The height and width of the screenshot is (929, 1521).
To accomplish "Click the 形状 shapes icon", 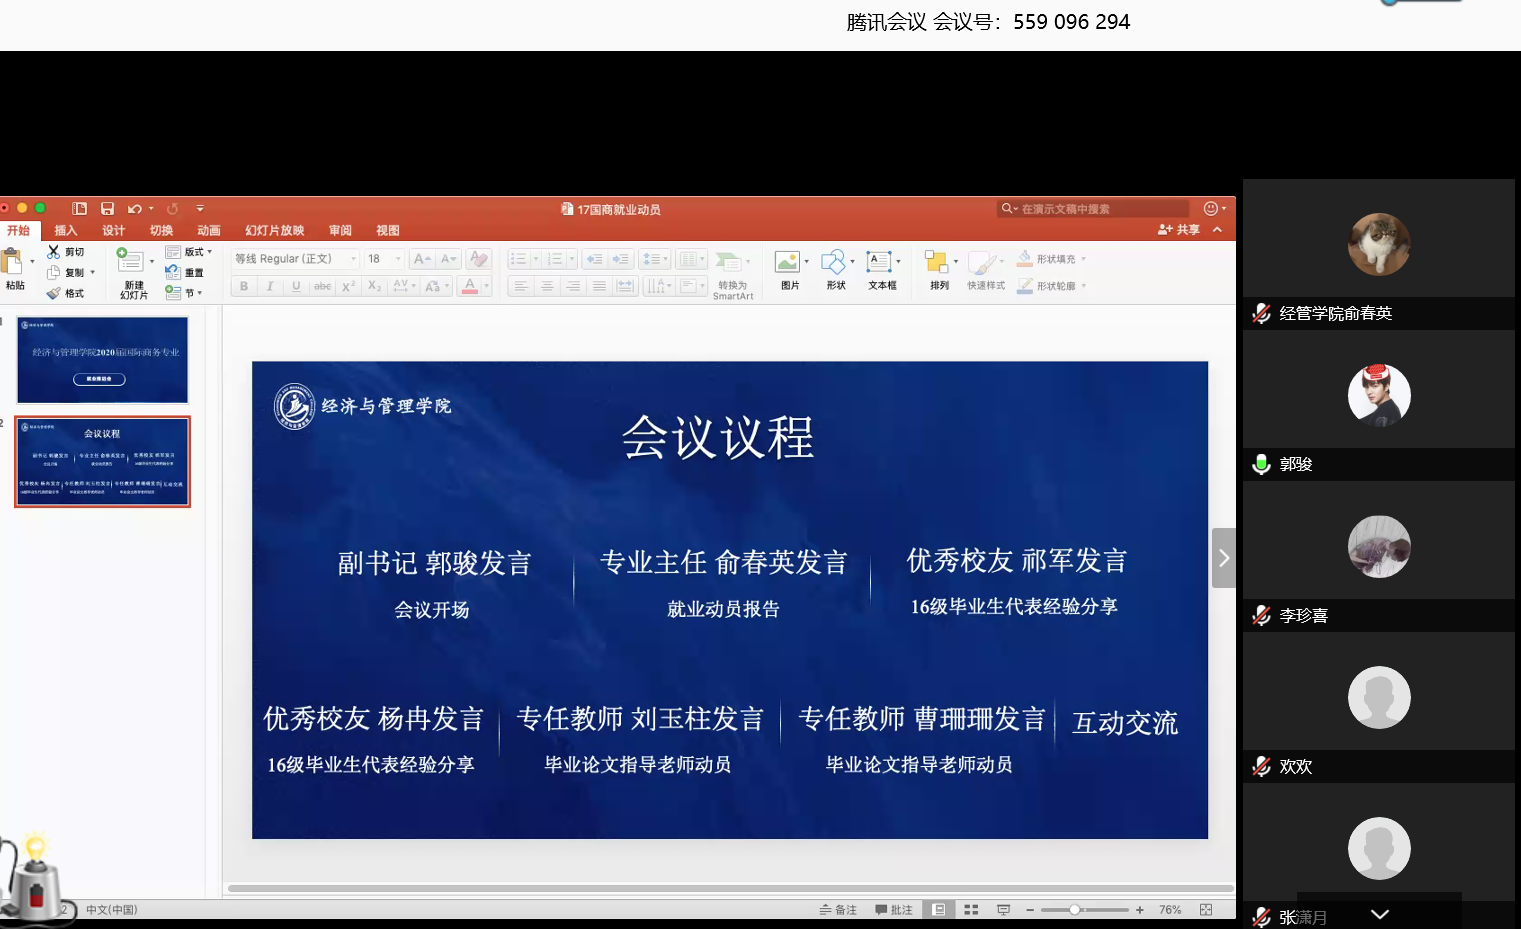I will tap(834, 263).
